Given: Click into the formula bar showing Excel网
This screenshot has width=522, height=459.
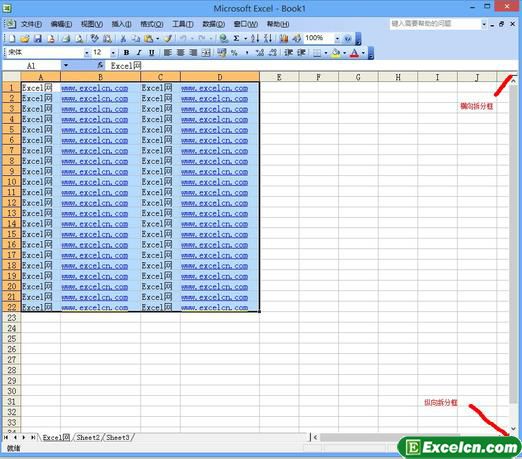Looking at the screenshot, I should pyautogui.click(x=312, y=66).
